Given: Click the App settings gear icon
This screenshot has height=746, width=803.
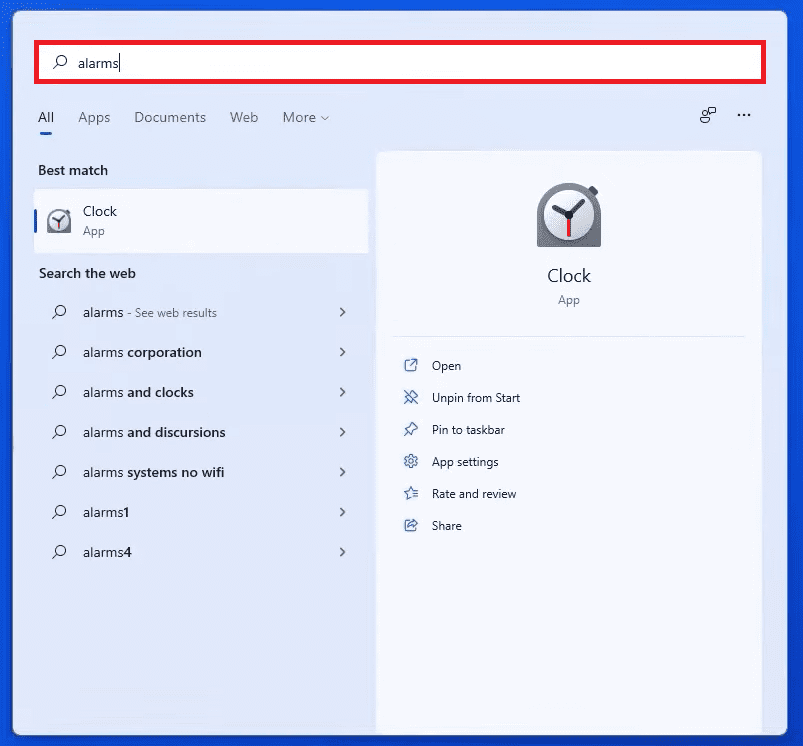Looking at the screenshot, I should tap(410, 462).
